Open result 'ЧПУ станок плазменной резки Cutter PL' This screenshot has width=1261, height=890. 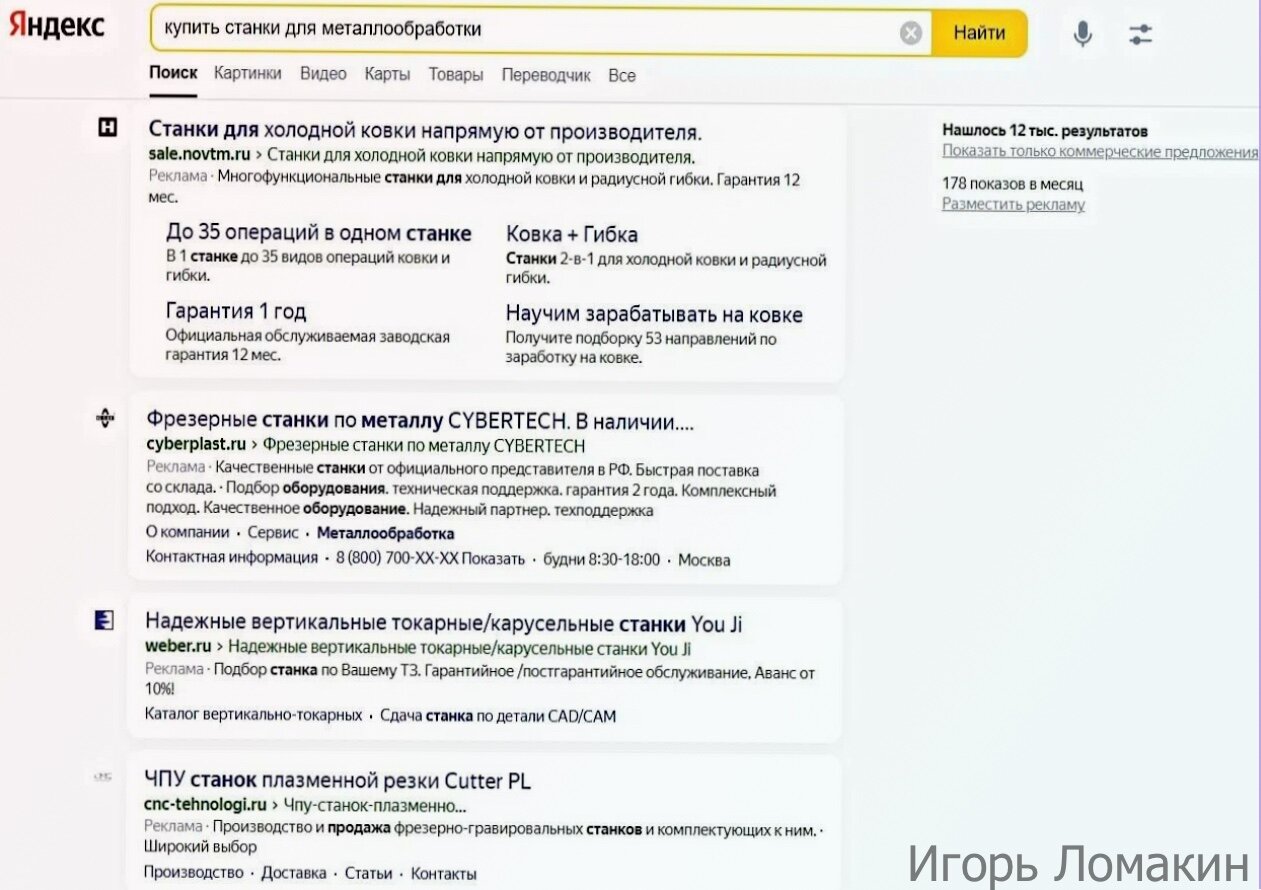point(337,780)
